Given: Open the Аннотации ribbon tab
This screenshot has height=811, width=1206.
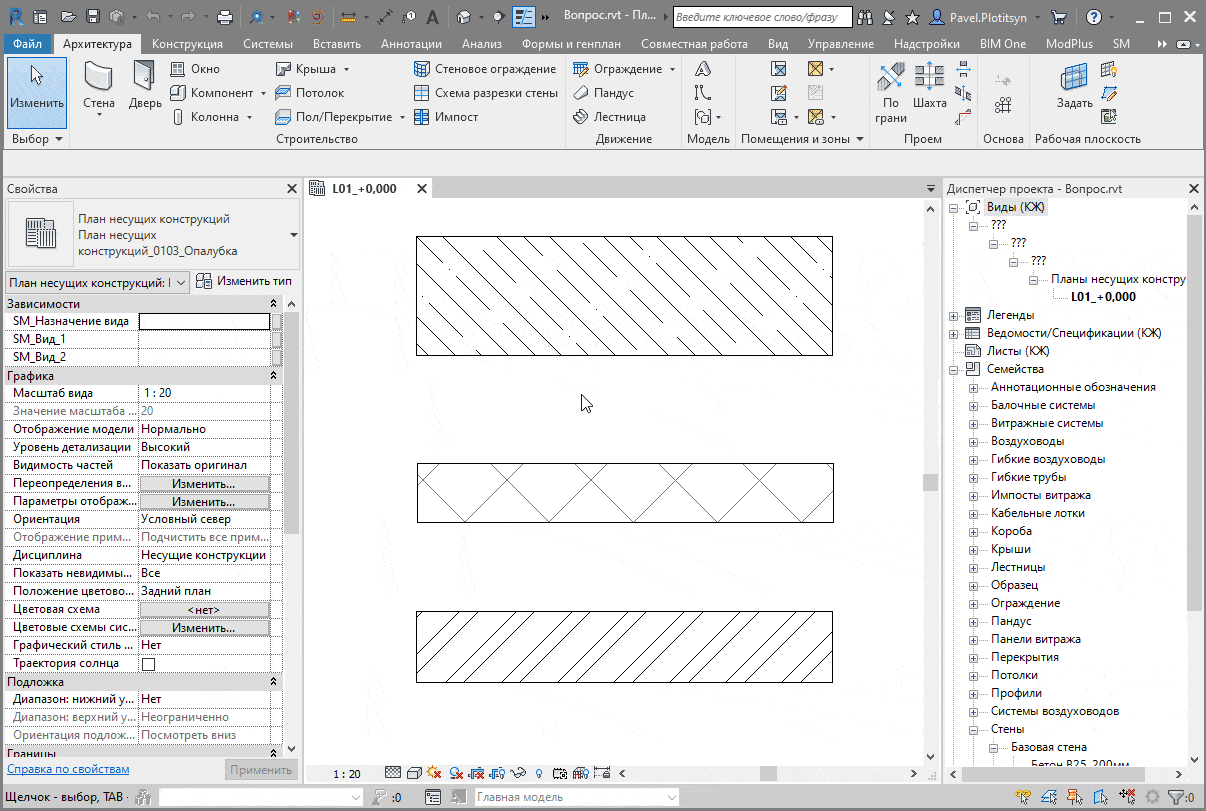Looking at the screenshot, I should pyautogui.click(x=411, y=44).
